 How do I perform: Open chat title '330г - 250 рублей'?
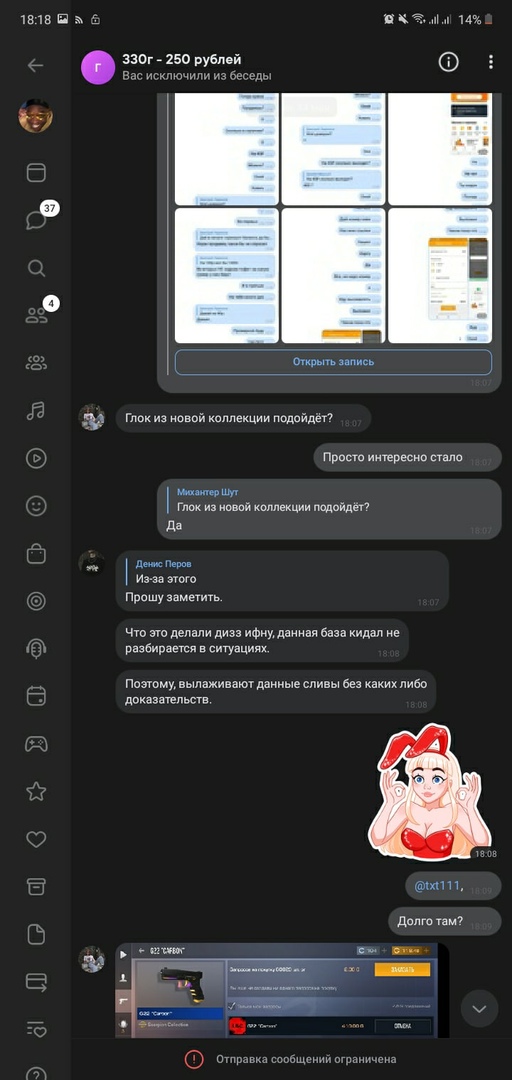(182, 60)
